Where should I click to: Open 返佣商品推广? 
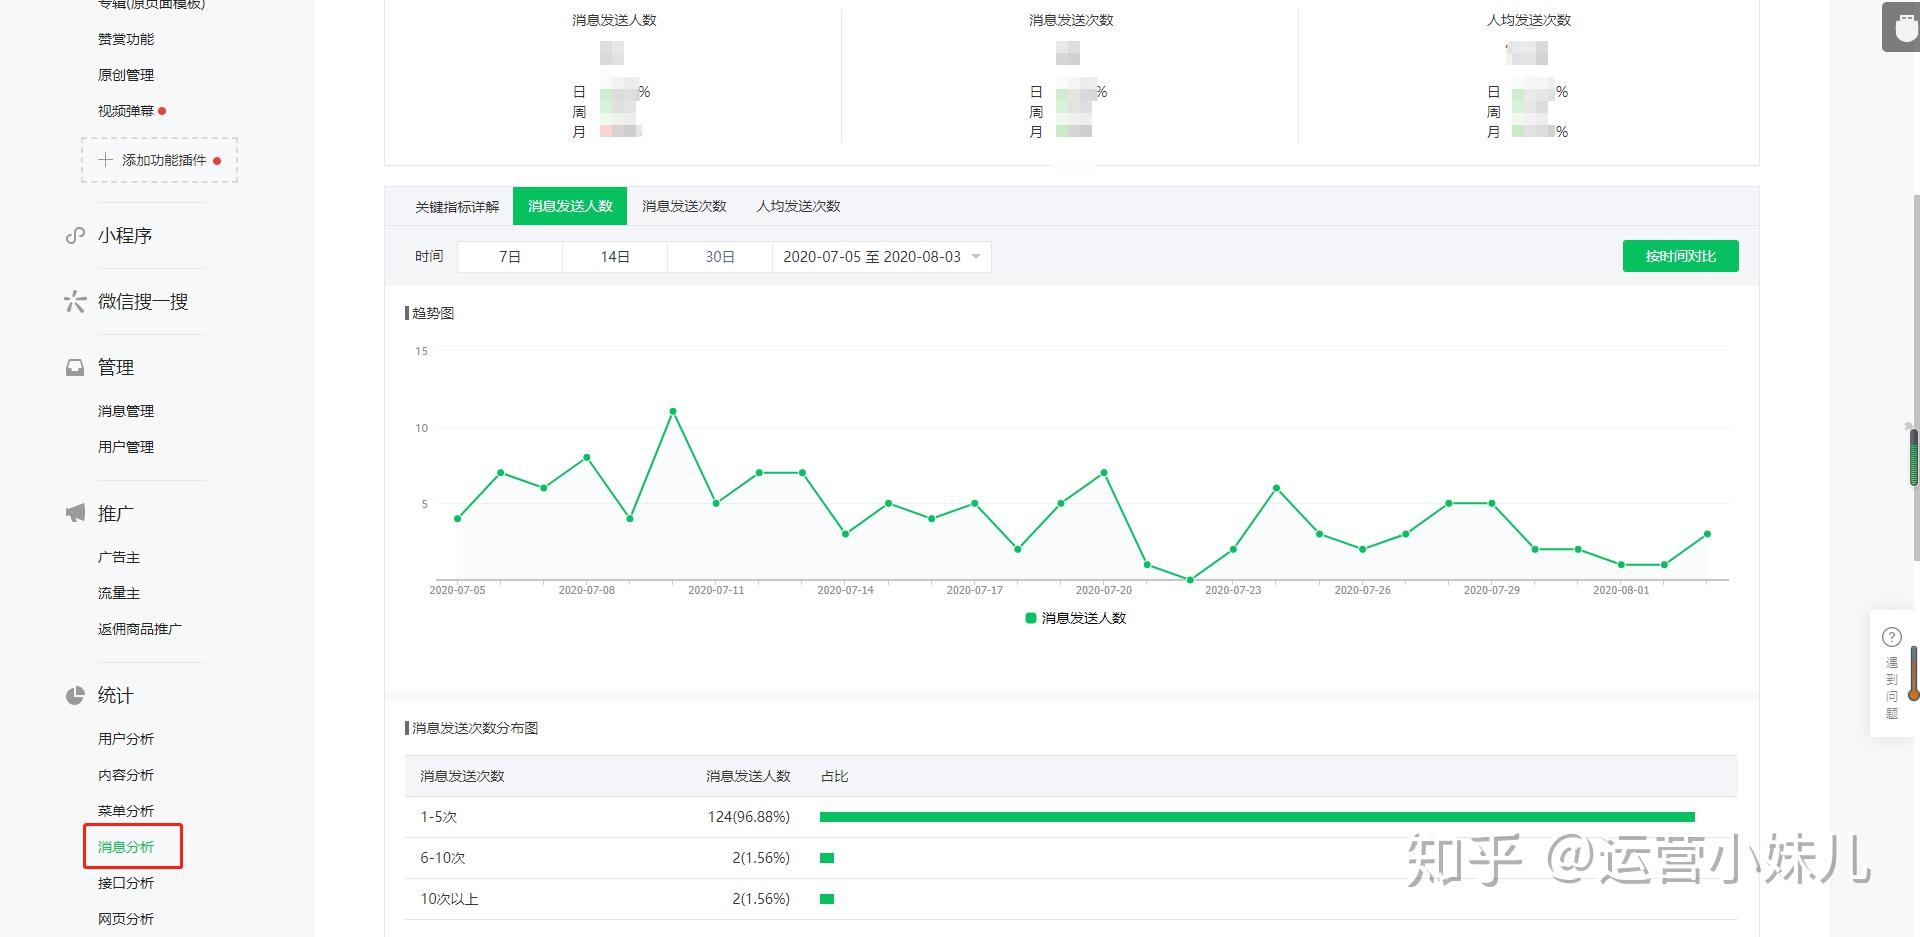pos(140,629)
